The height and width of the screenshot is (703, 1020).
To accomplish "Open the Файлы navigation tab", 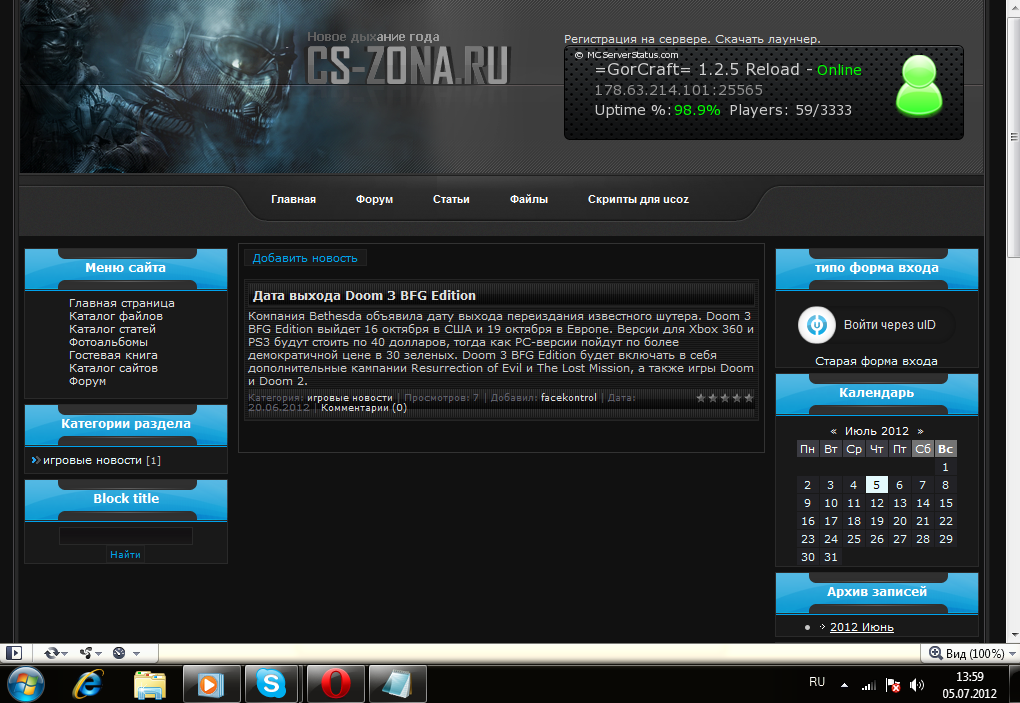I will pos(529,199).
